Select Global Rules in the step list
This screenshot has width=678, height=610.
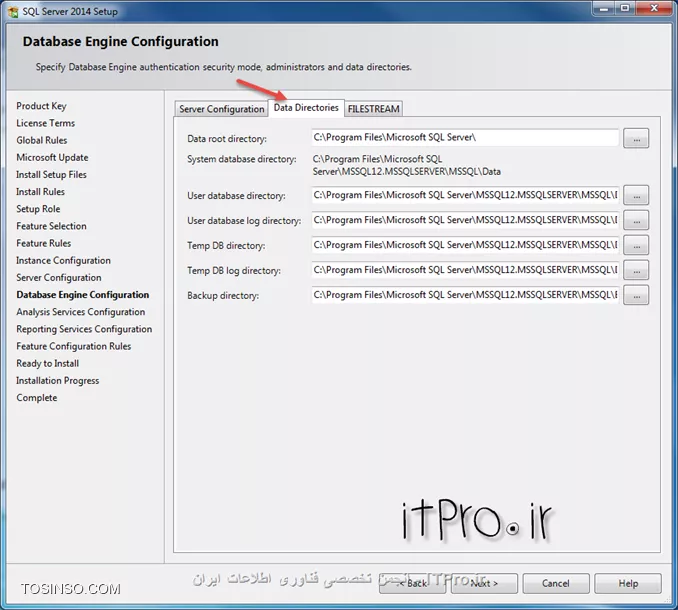(42, 141)
